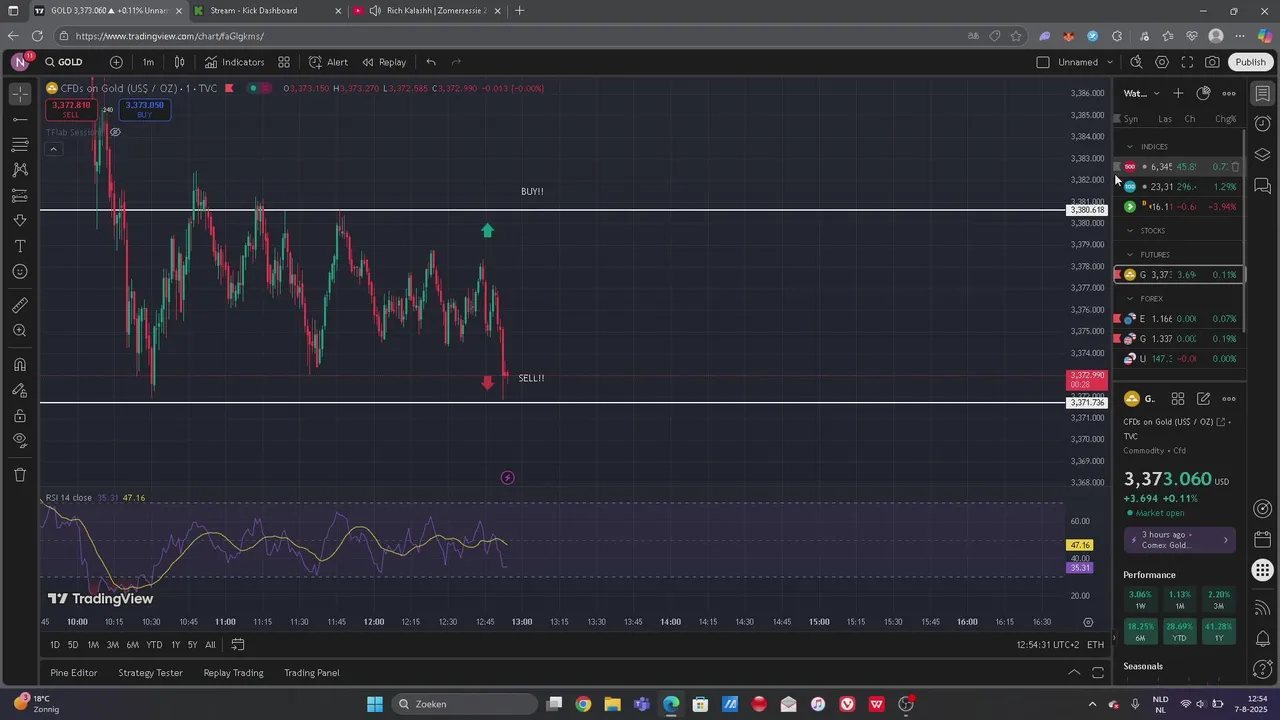The height and width of the screenshot is (720, 1280).
Task: Open the emoji and stickers tool
Action: click(20, 271)
